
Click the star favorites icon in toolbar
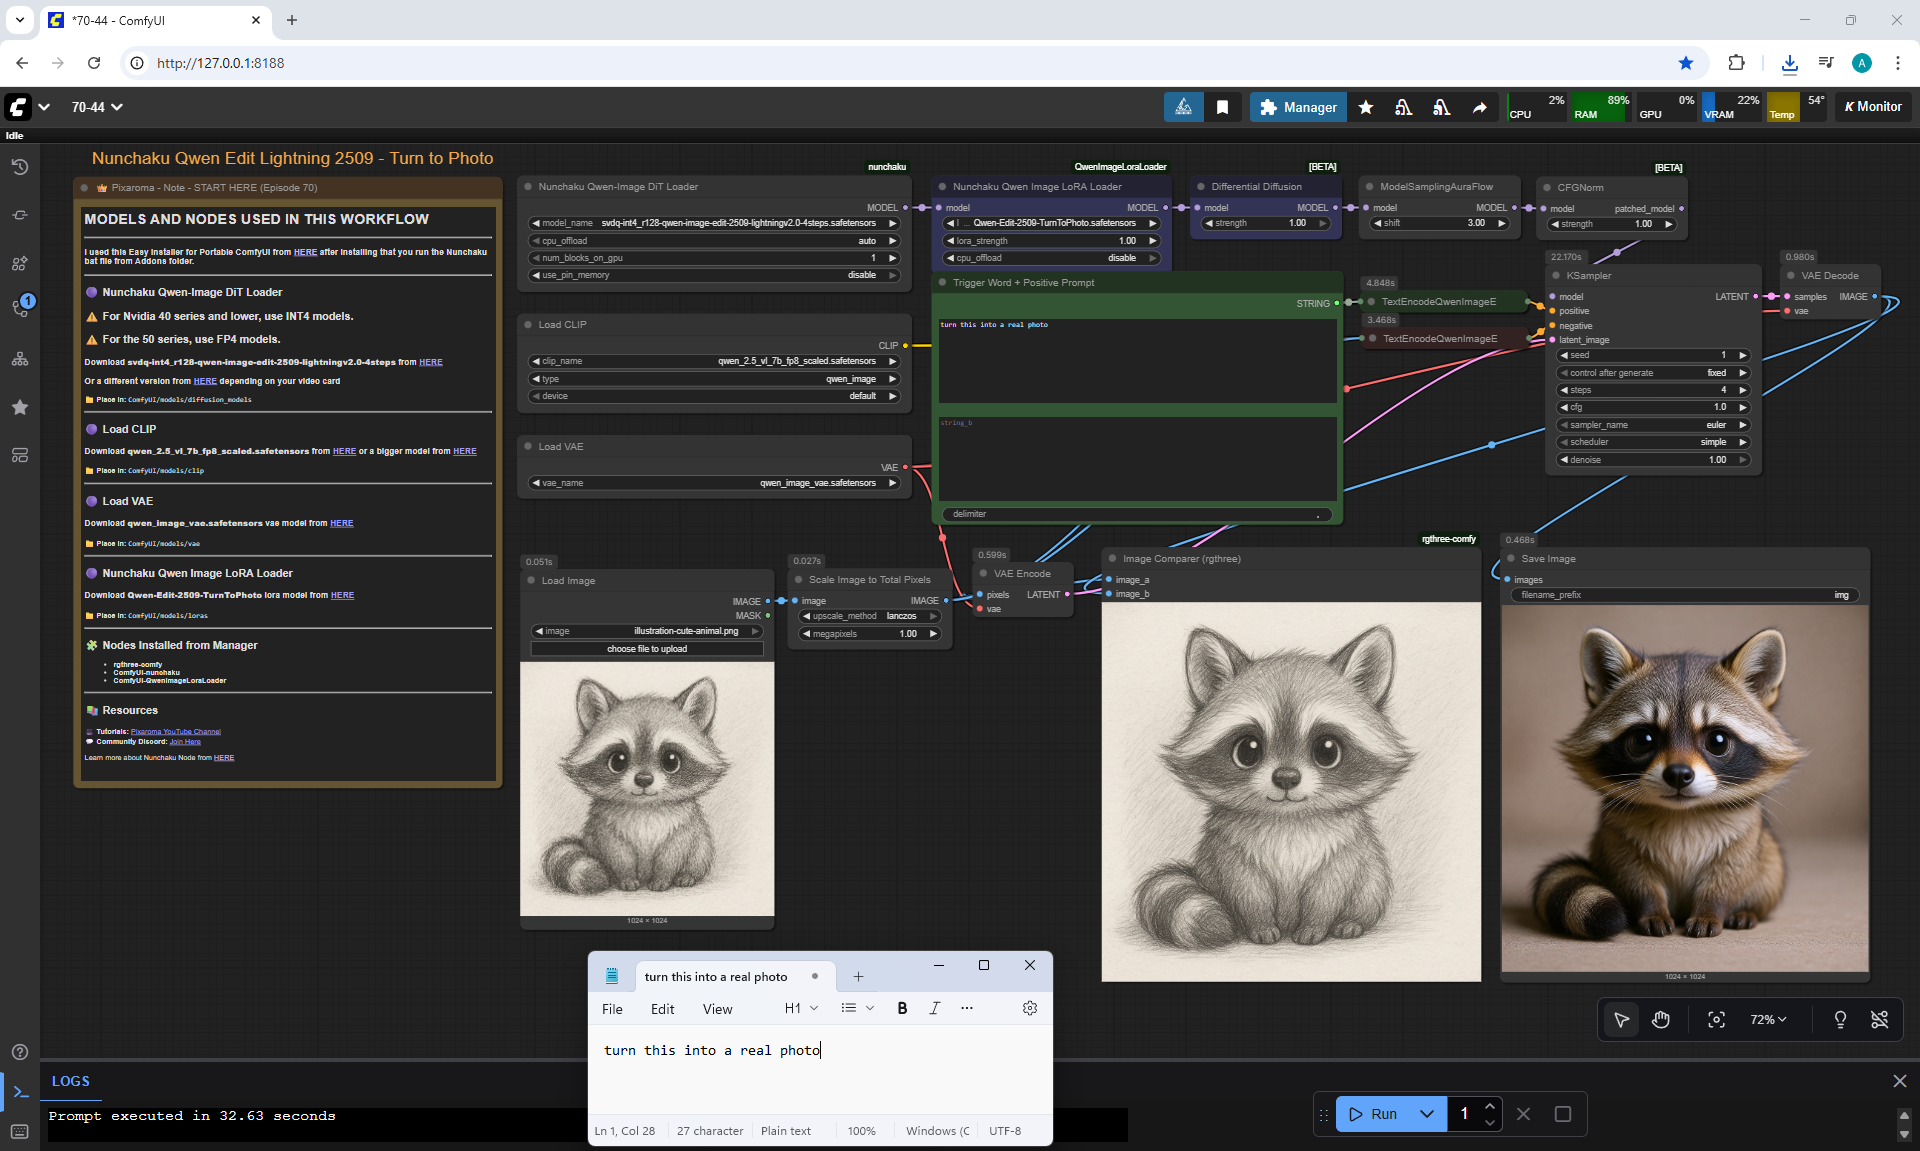pos(1365,107)
